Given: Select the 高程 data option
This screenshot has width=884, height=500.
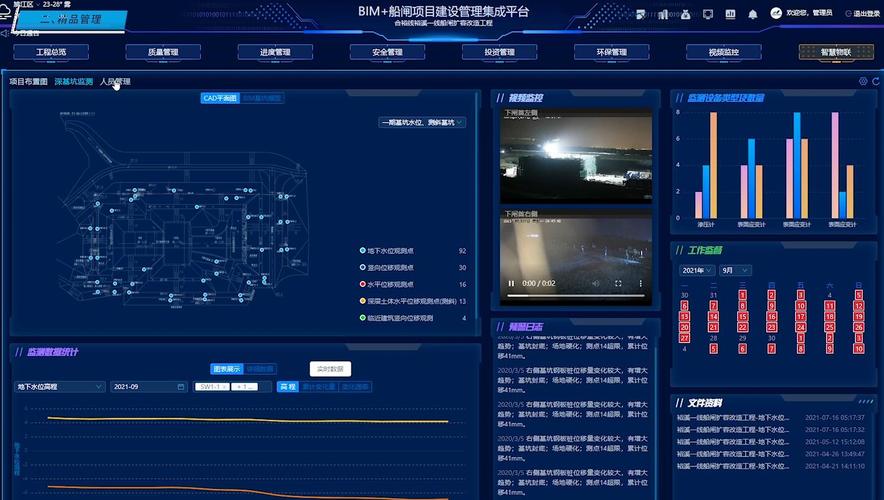Looking at the screenshot, I should tap(288, 387).
